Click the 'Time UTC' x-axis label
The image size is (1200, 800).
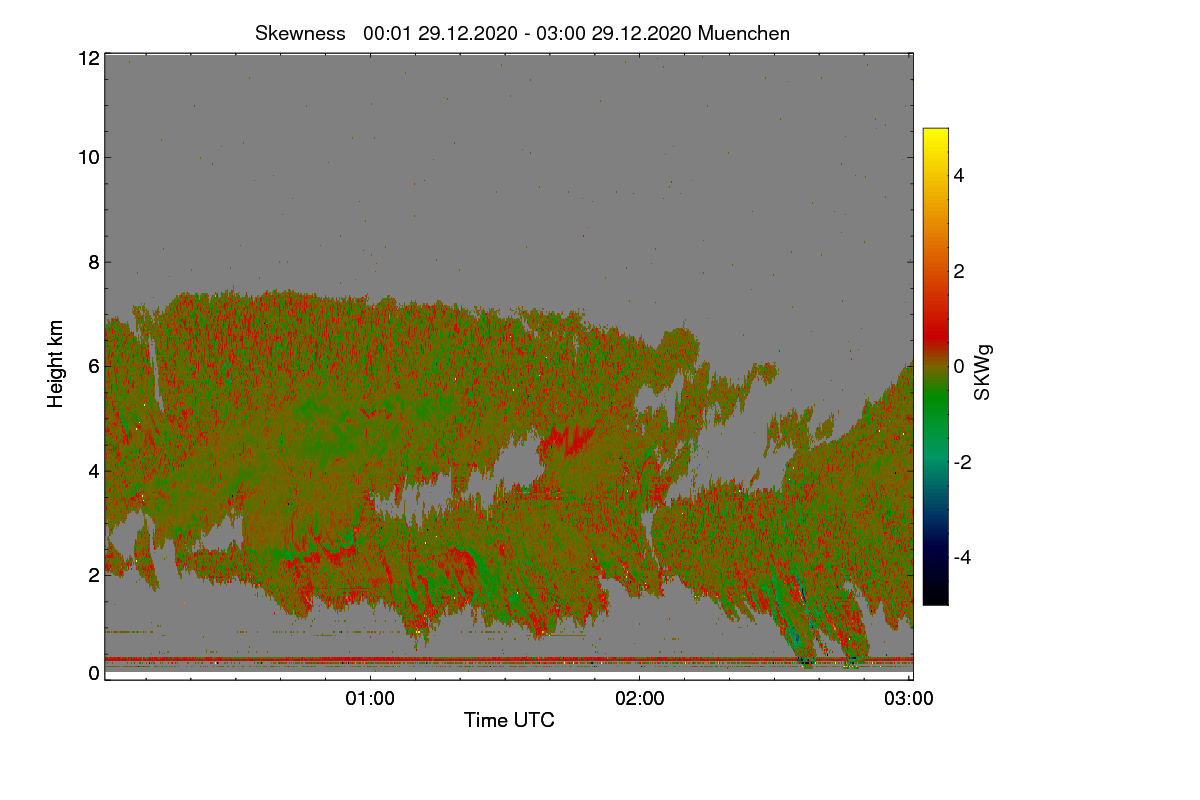coord(509,719)
